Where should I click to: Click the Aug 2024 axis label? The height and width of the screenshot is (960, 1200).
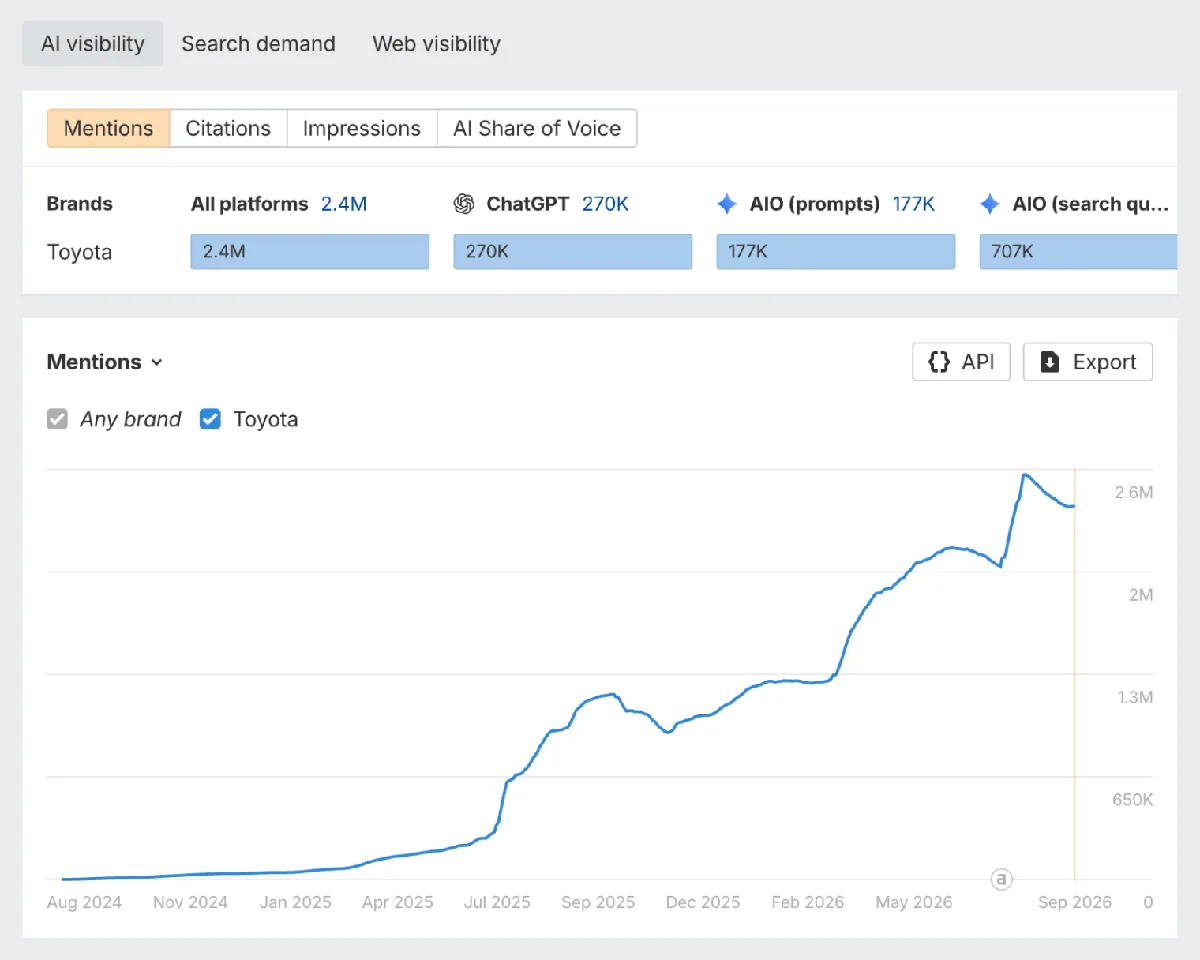pyautogui.click(x=84, y=902)
